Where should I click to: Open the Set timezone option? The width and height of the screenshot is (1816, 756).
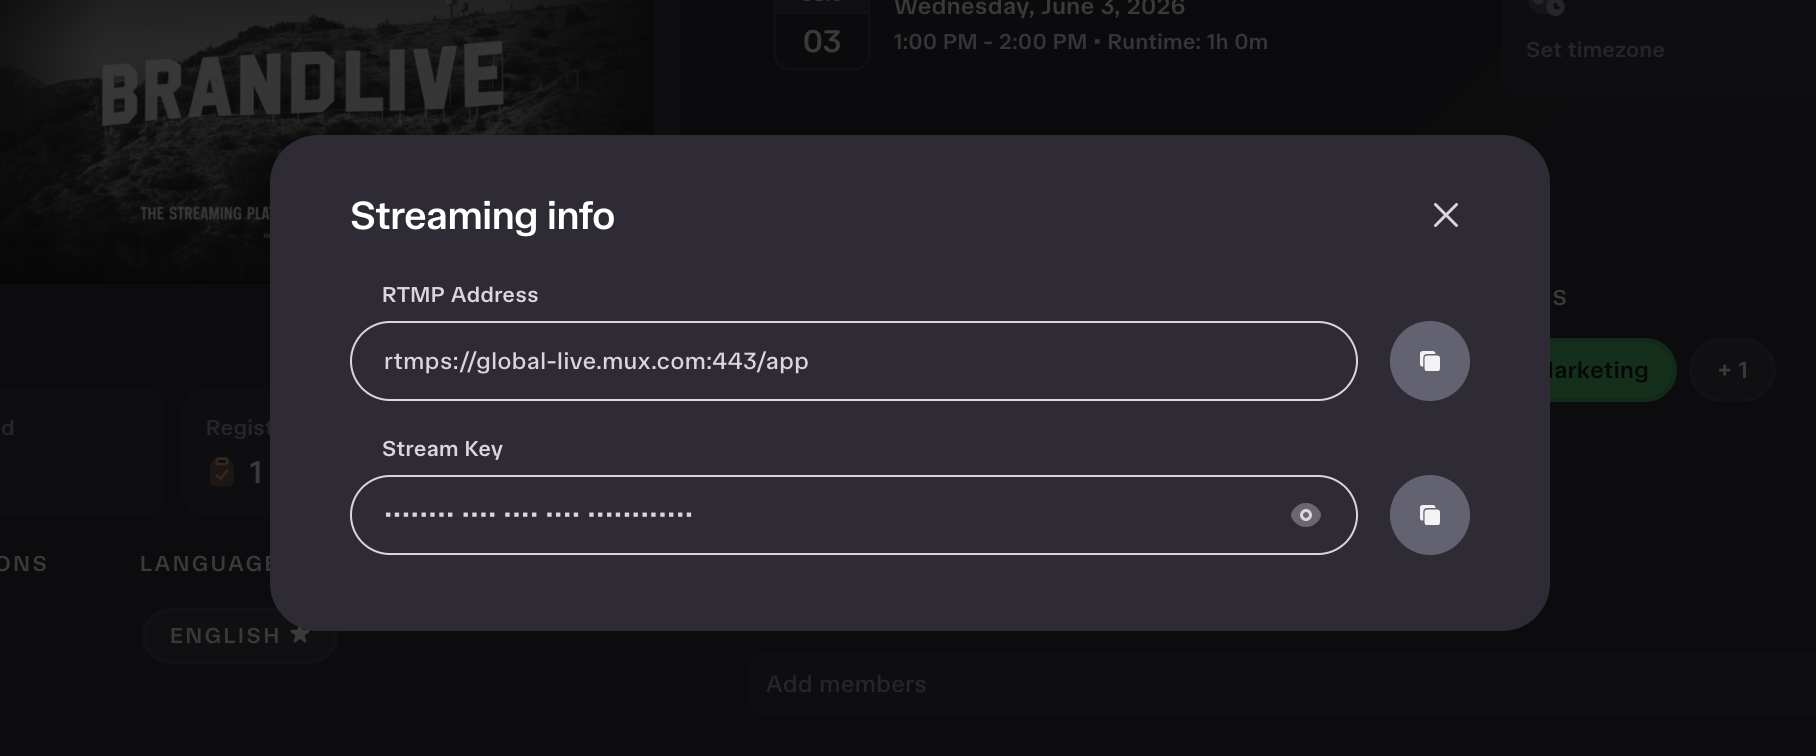click(x=1594, y=50)
